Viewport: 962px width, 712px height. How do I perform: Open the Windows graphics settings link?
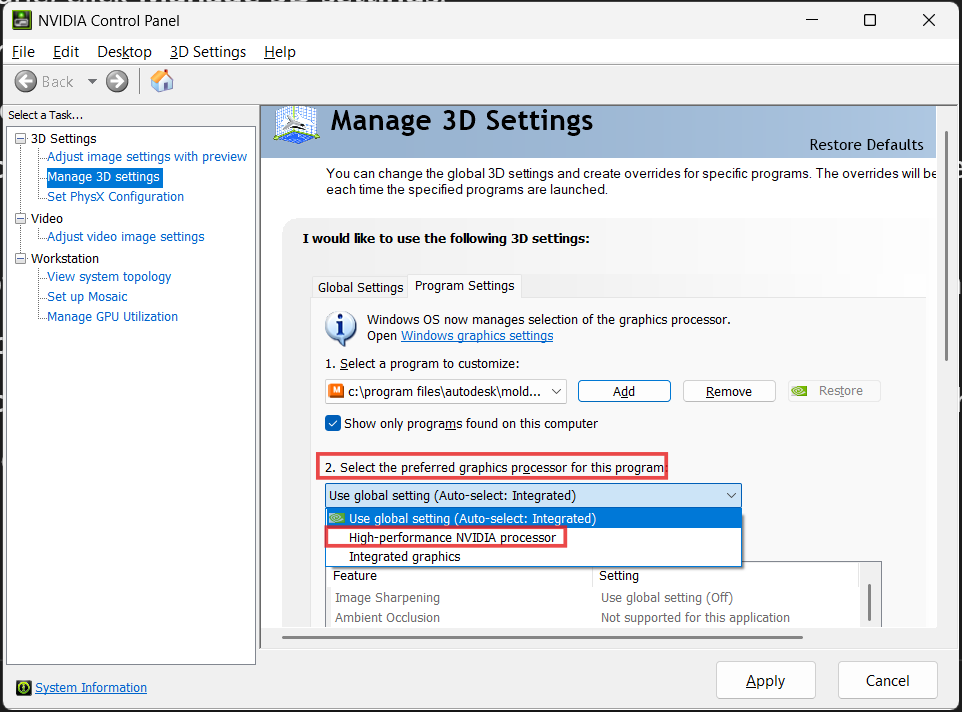477,335
